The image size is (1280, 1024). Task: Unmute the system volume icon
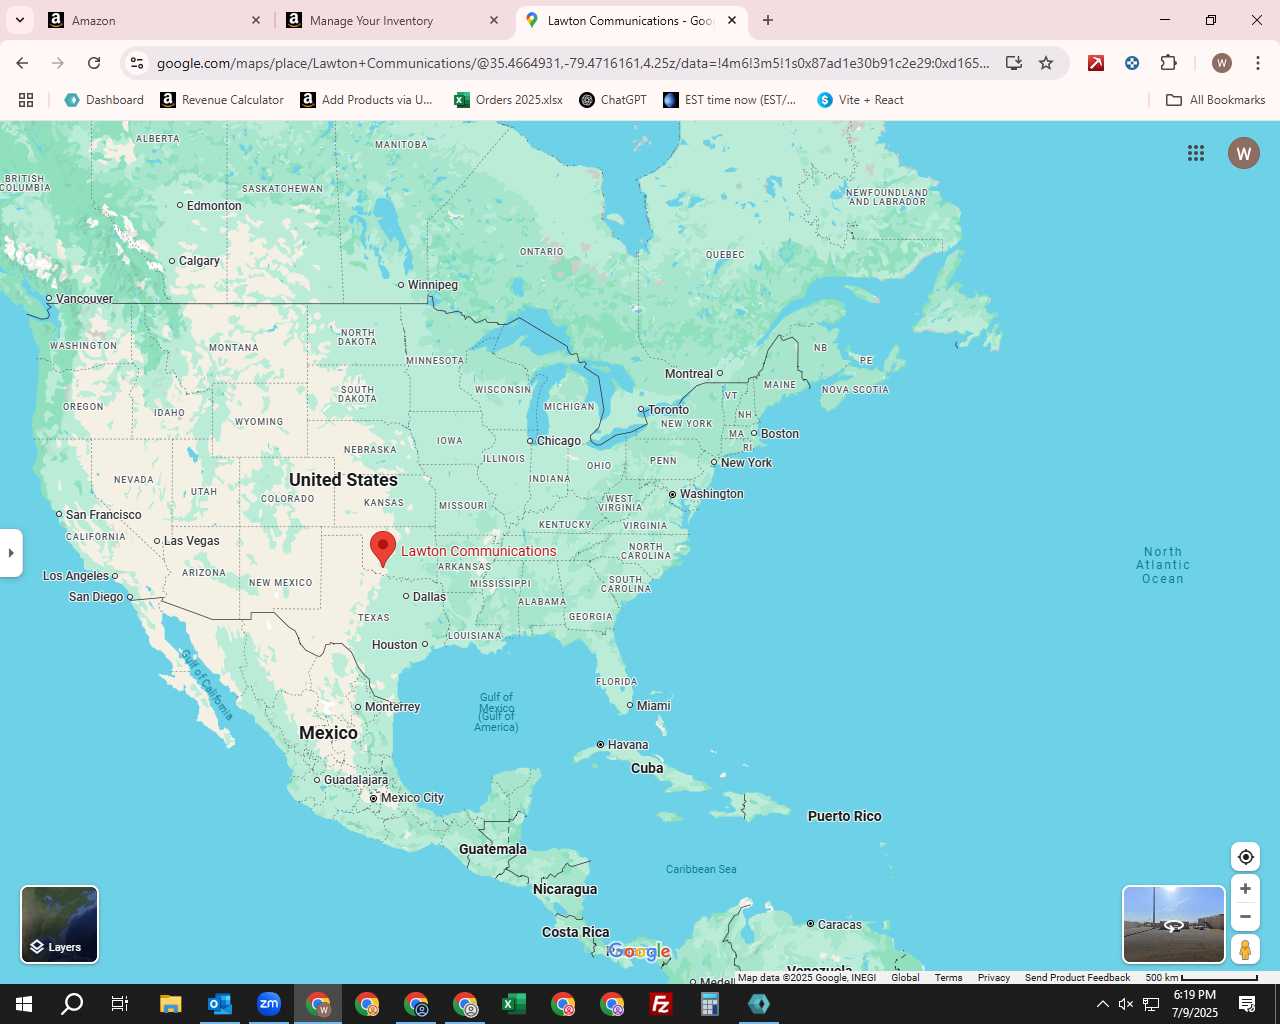(x=1126, y=1004)
